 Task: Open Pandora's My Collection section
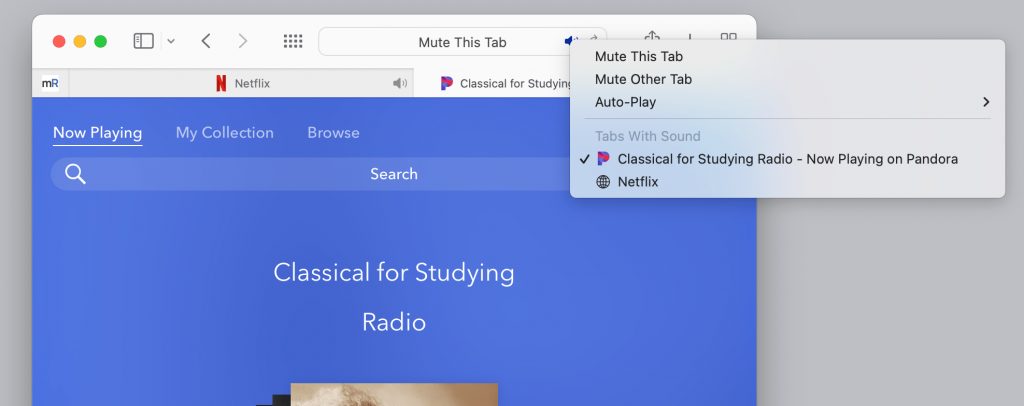click(x=225, y=133)
